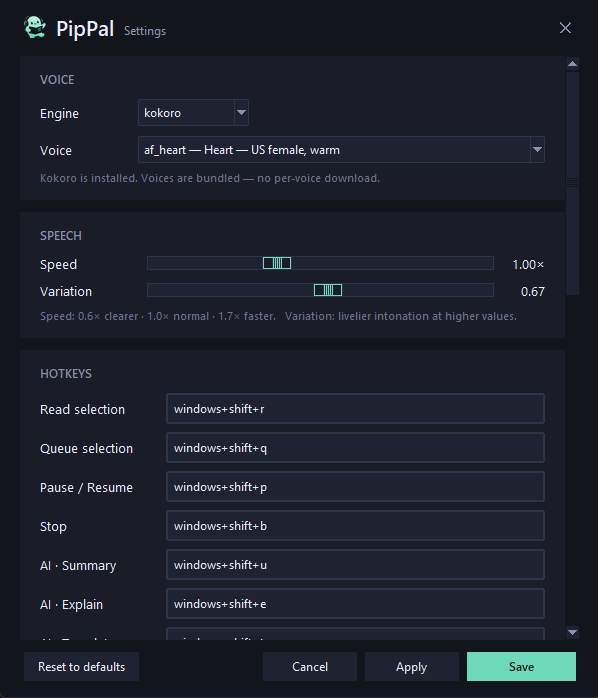The height and width of the screenshot is (698, 598).
Task: Click the 'Read selection' label
Action: click(x=82, y=409)
